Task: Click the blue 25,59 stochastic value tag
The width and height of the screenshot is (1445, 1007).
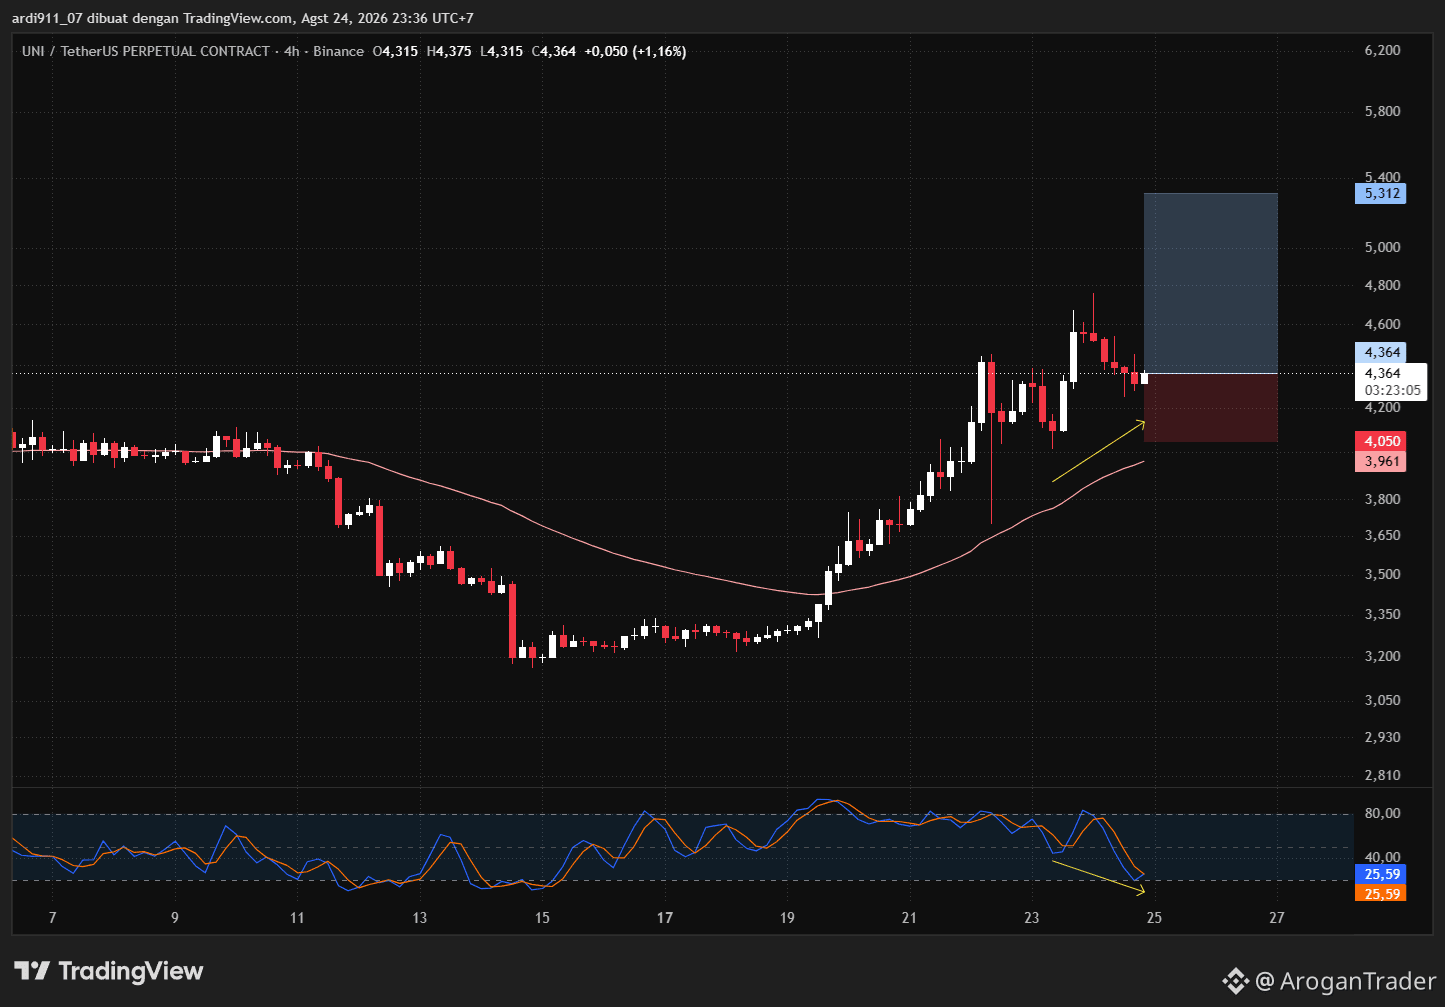Action: pyautogui.click(x=1381, y=874)
